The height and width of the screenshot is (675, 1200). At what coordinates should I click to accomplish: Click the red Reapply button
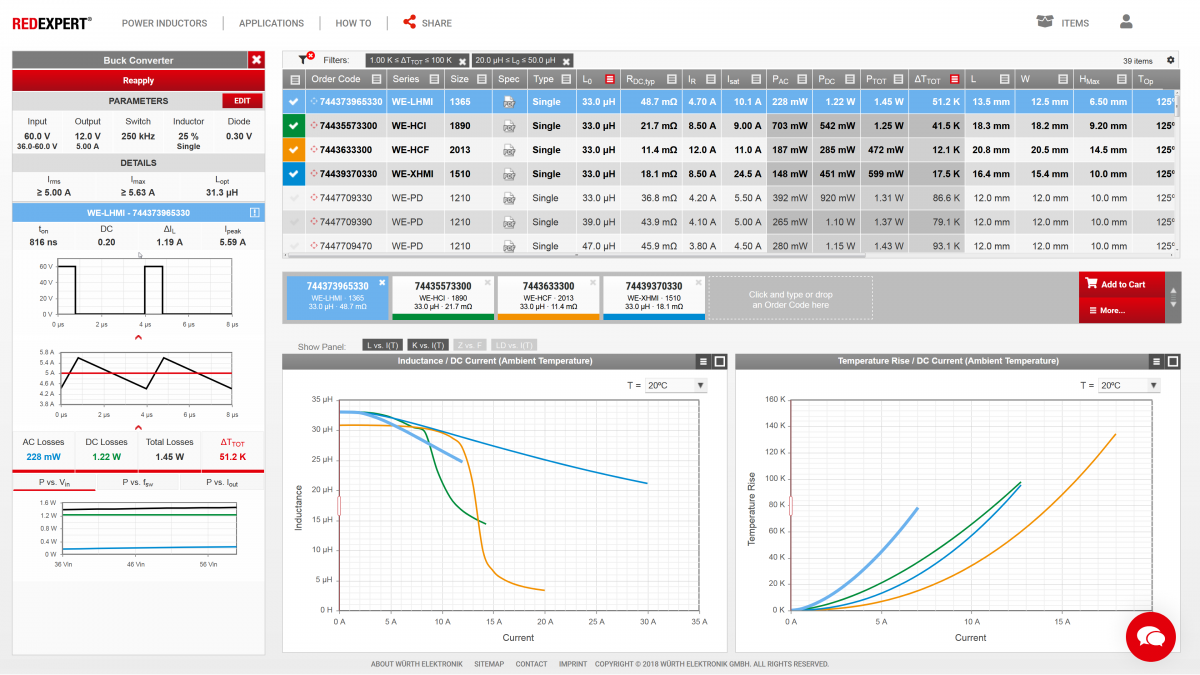tap(138, 80)
